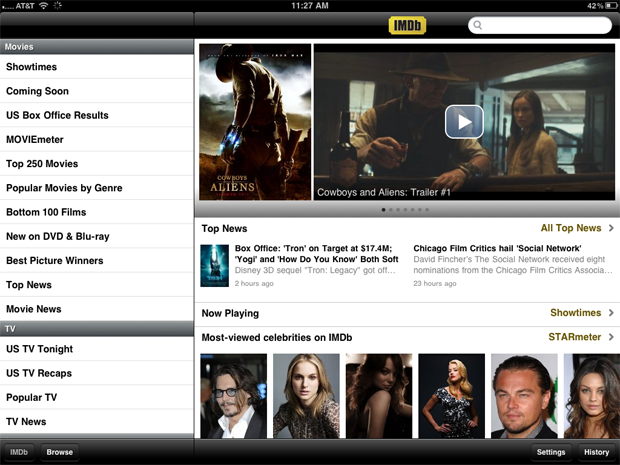This screenshot has height=465, width=620.
Task: Select fifth celebrity photo, man with slicked hair
Action: [524, 396]
